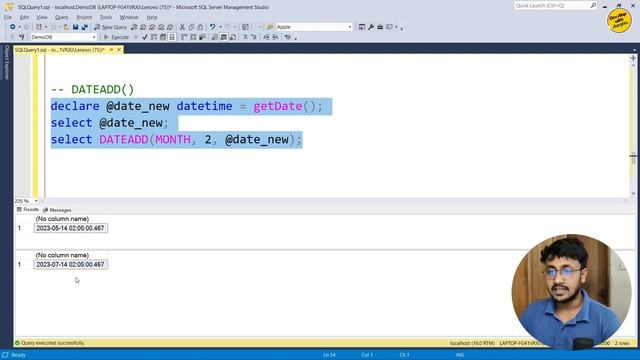Specify values for template parameters

pos(288,37)
